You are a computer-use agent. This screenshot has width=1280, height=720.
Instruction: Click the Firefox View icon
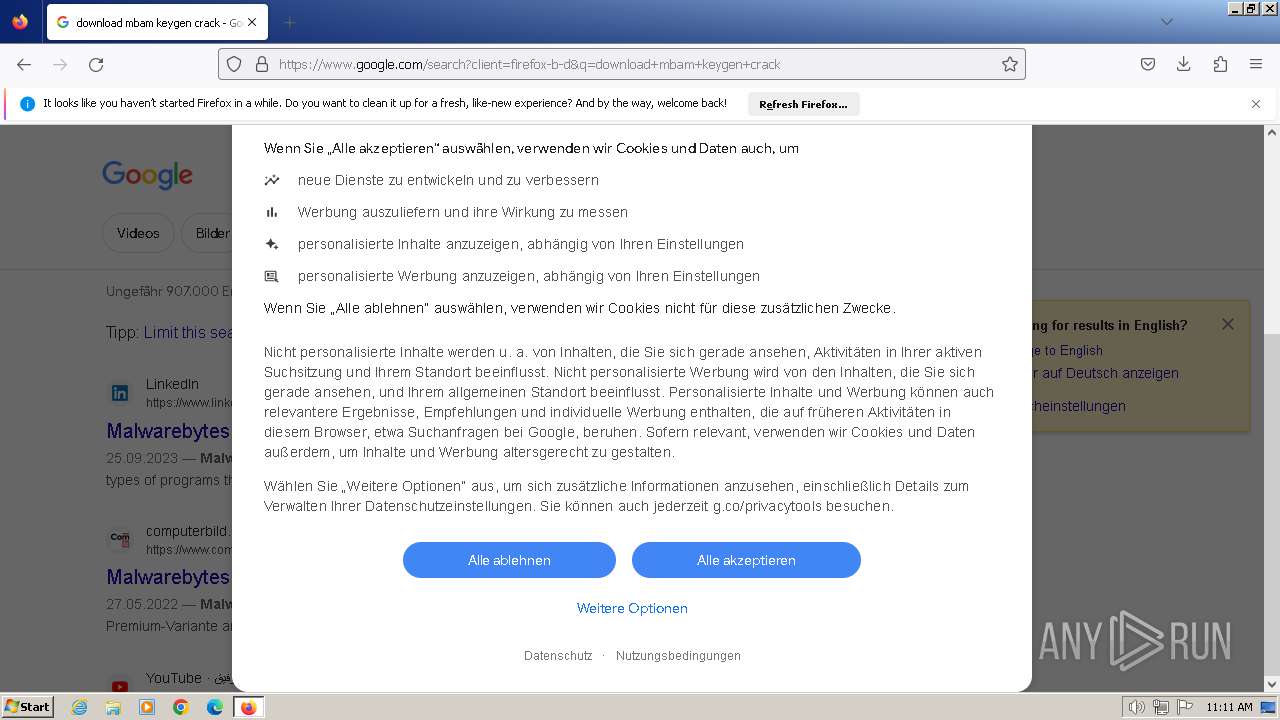[20, 22]
